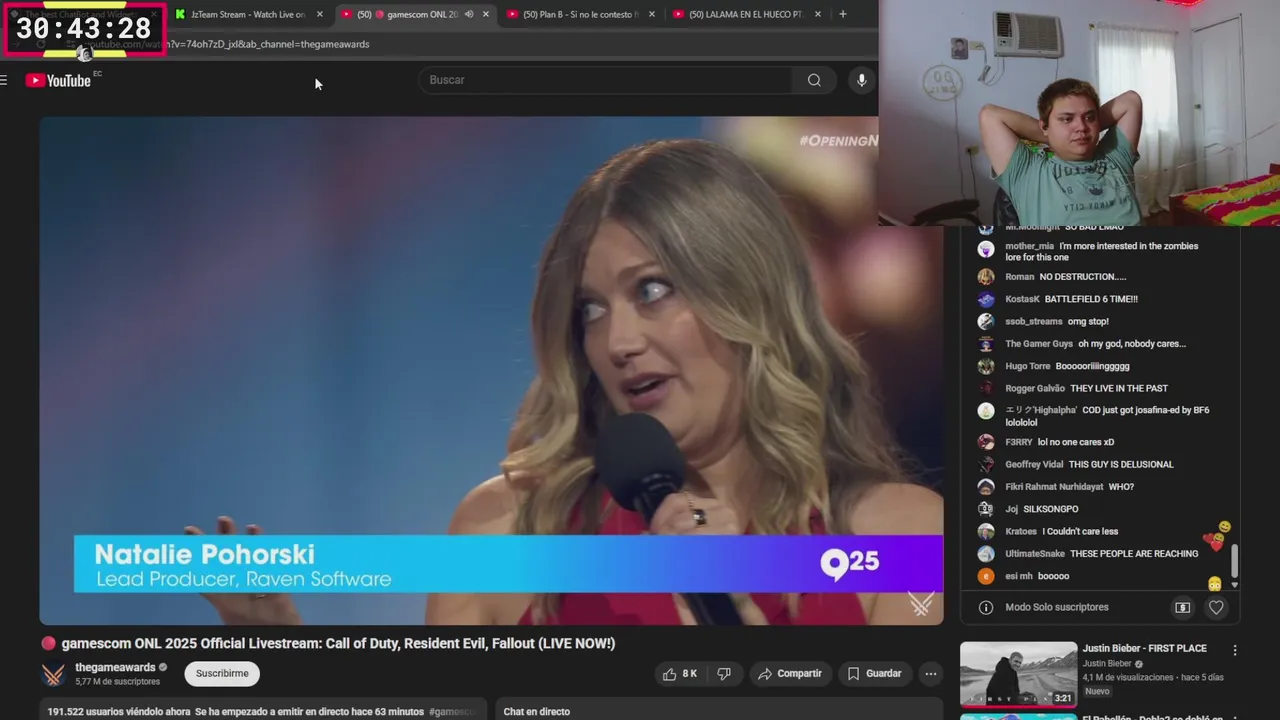The height and width of the screenshot is (720, 1280).
Task: Click the Suscribirme button
Action: point(222,674)
